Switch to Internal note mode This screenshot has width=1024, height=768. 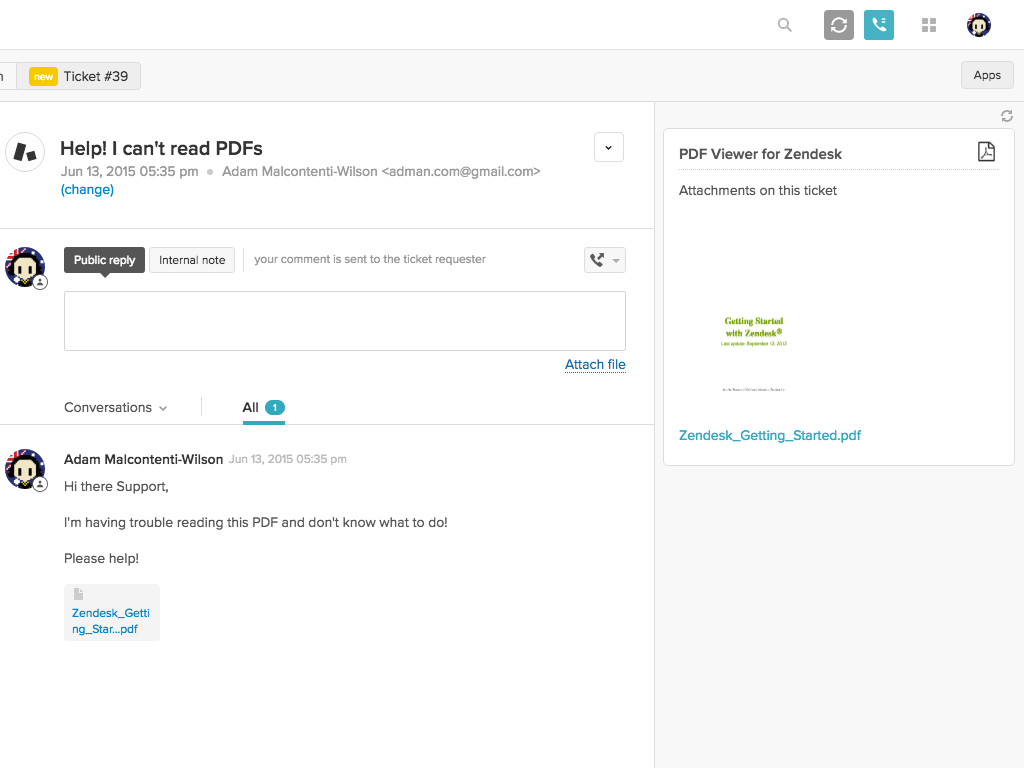click(192, 260)
